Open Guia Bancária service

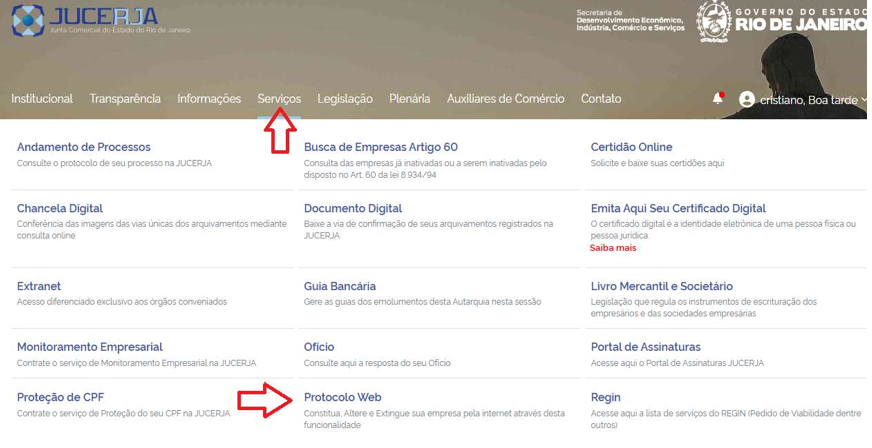pyautogui.click(x=340, y=286)
